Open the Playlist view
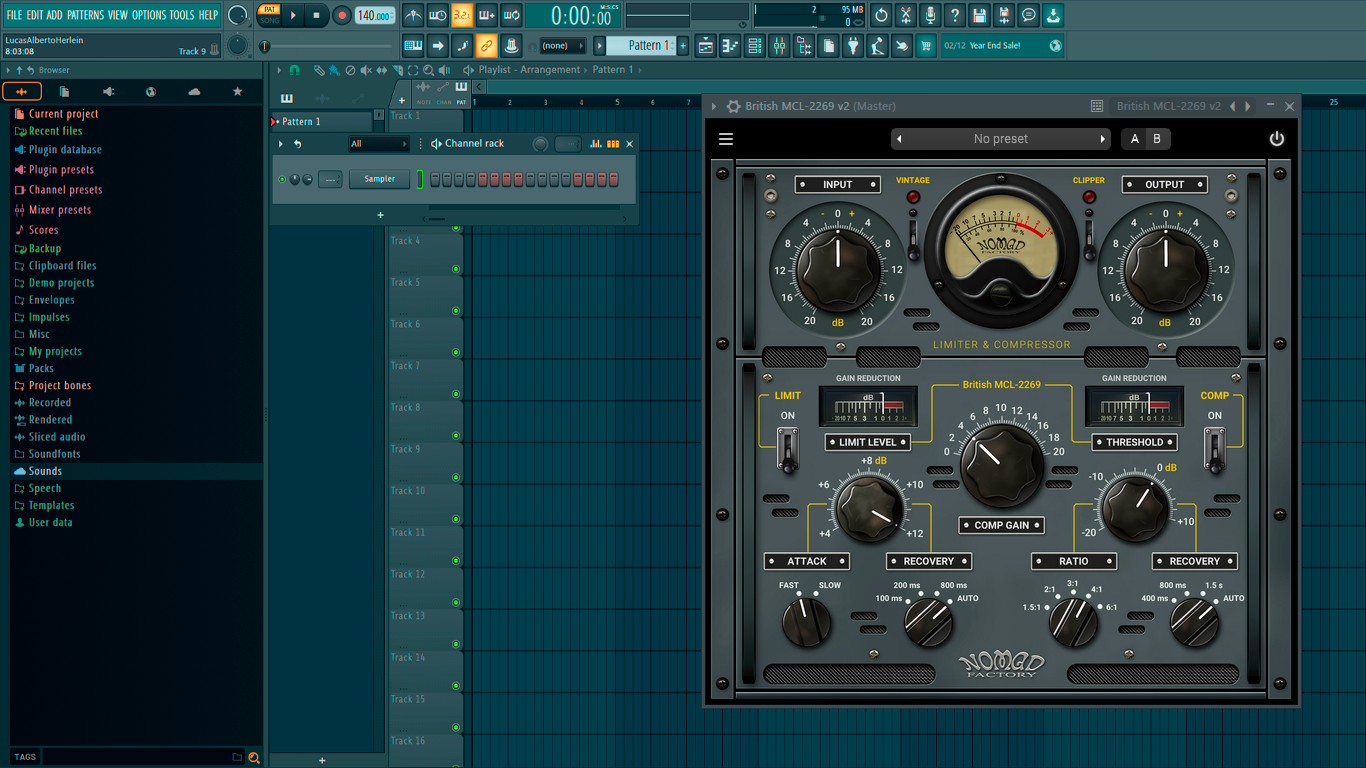 705,46
